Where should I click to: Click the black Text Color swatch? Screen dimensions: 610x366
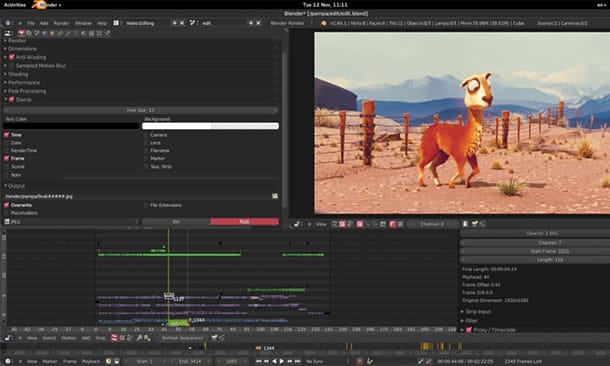tap(71, 126)
